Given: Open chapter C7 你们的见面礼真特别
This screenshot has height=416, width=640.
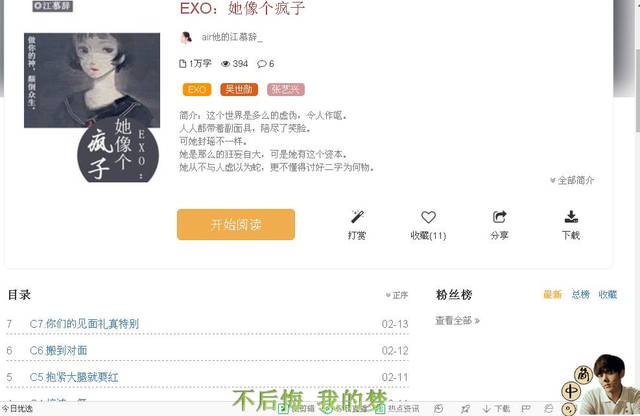Looking at the screenshot, I should pyautogui.click(x=84, y=324).
